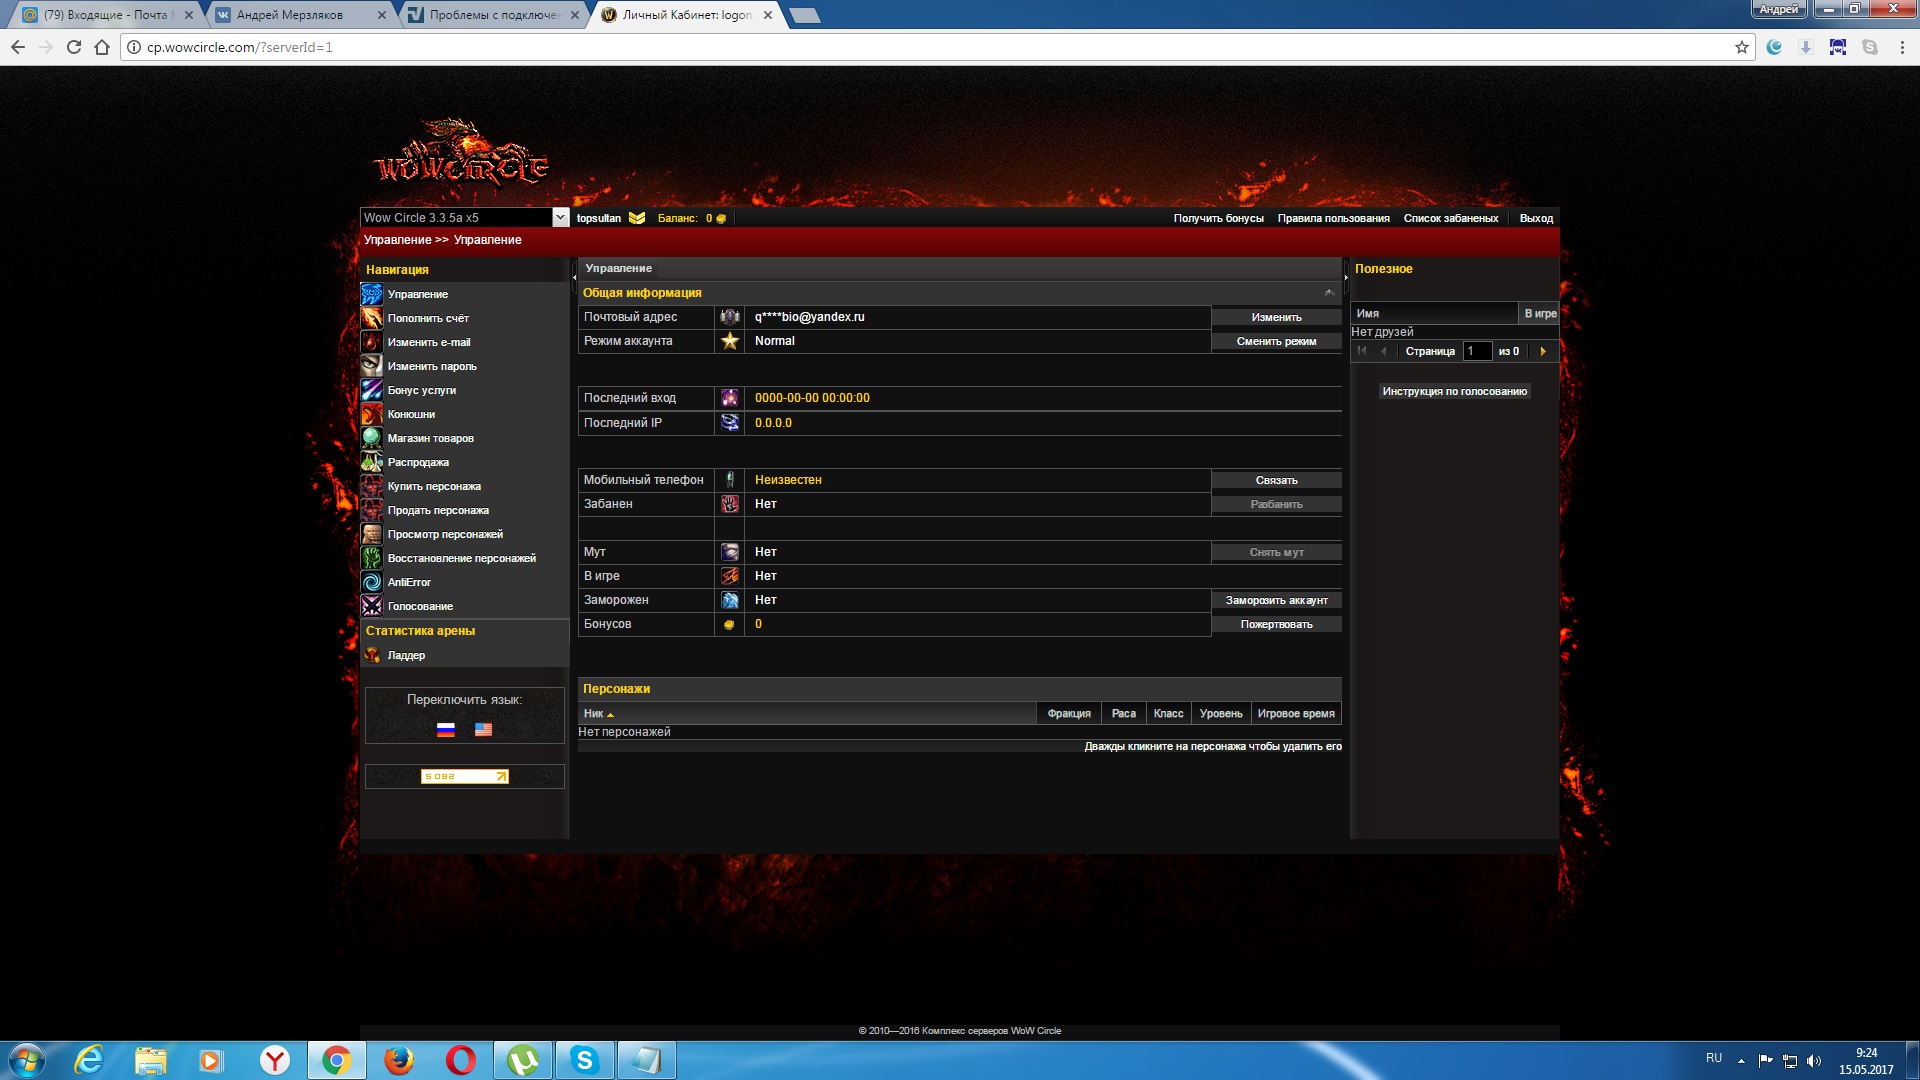The height and width of the screenshot is (1080, 1920).
Task: Select the Russian flag language icon
Action: [446, 730]
